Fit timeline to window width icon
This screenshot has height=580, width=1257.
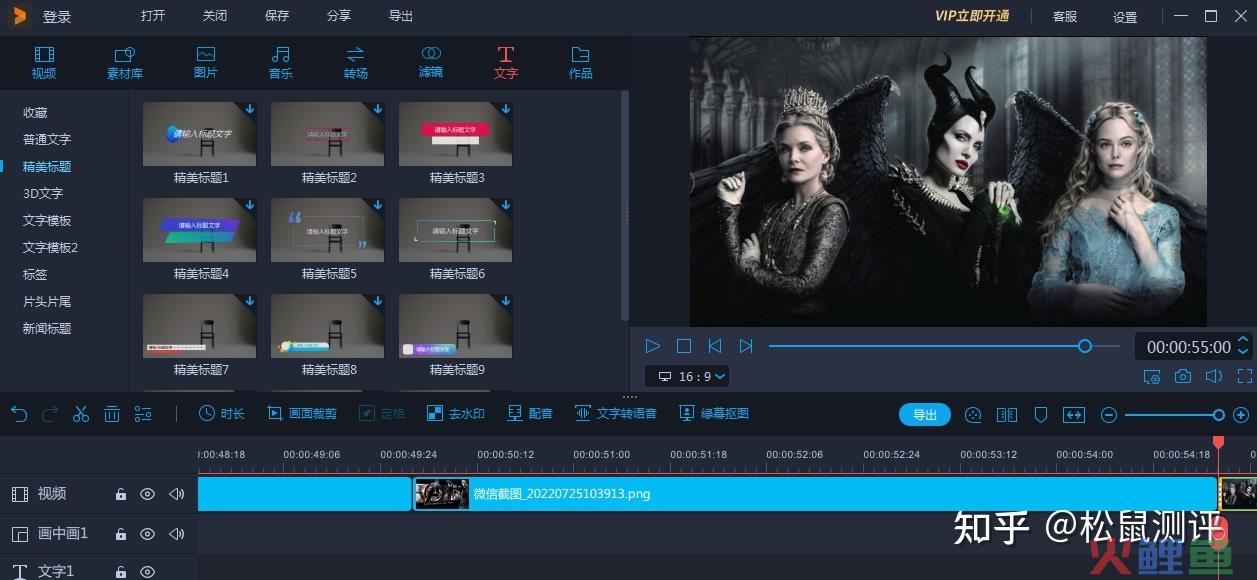pos(1073,415)
